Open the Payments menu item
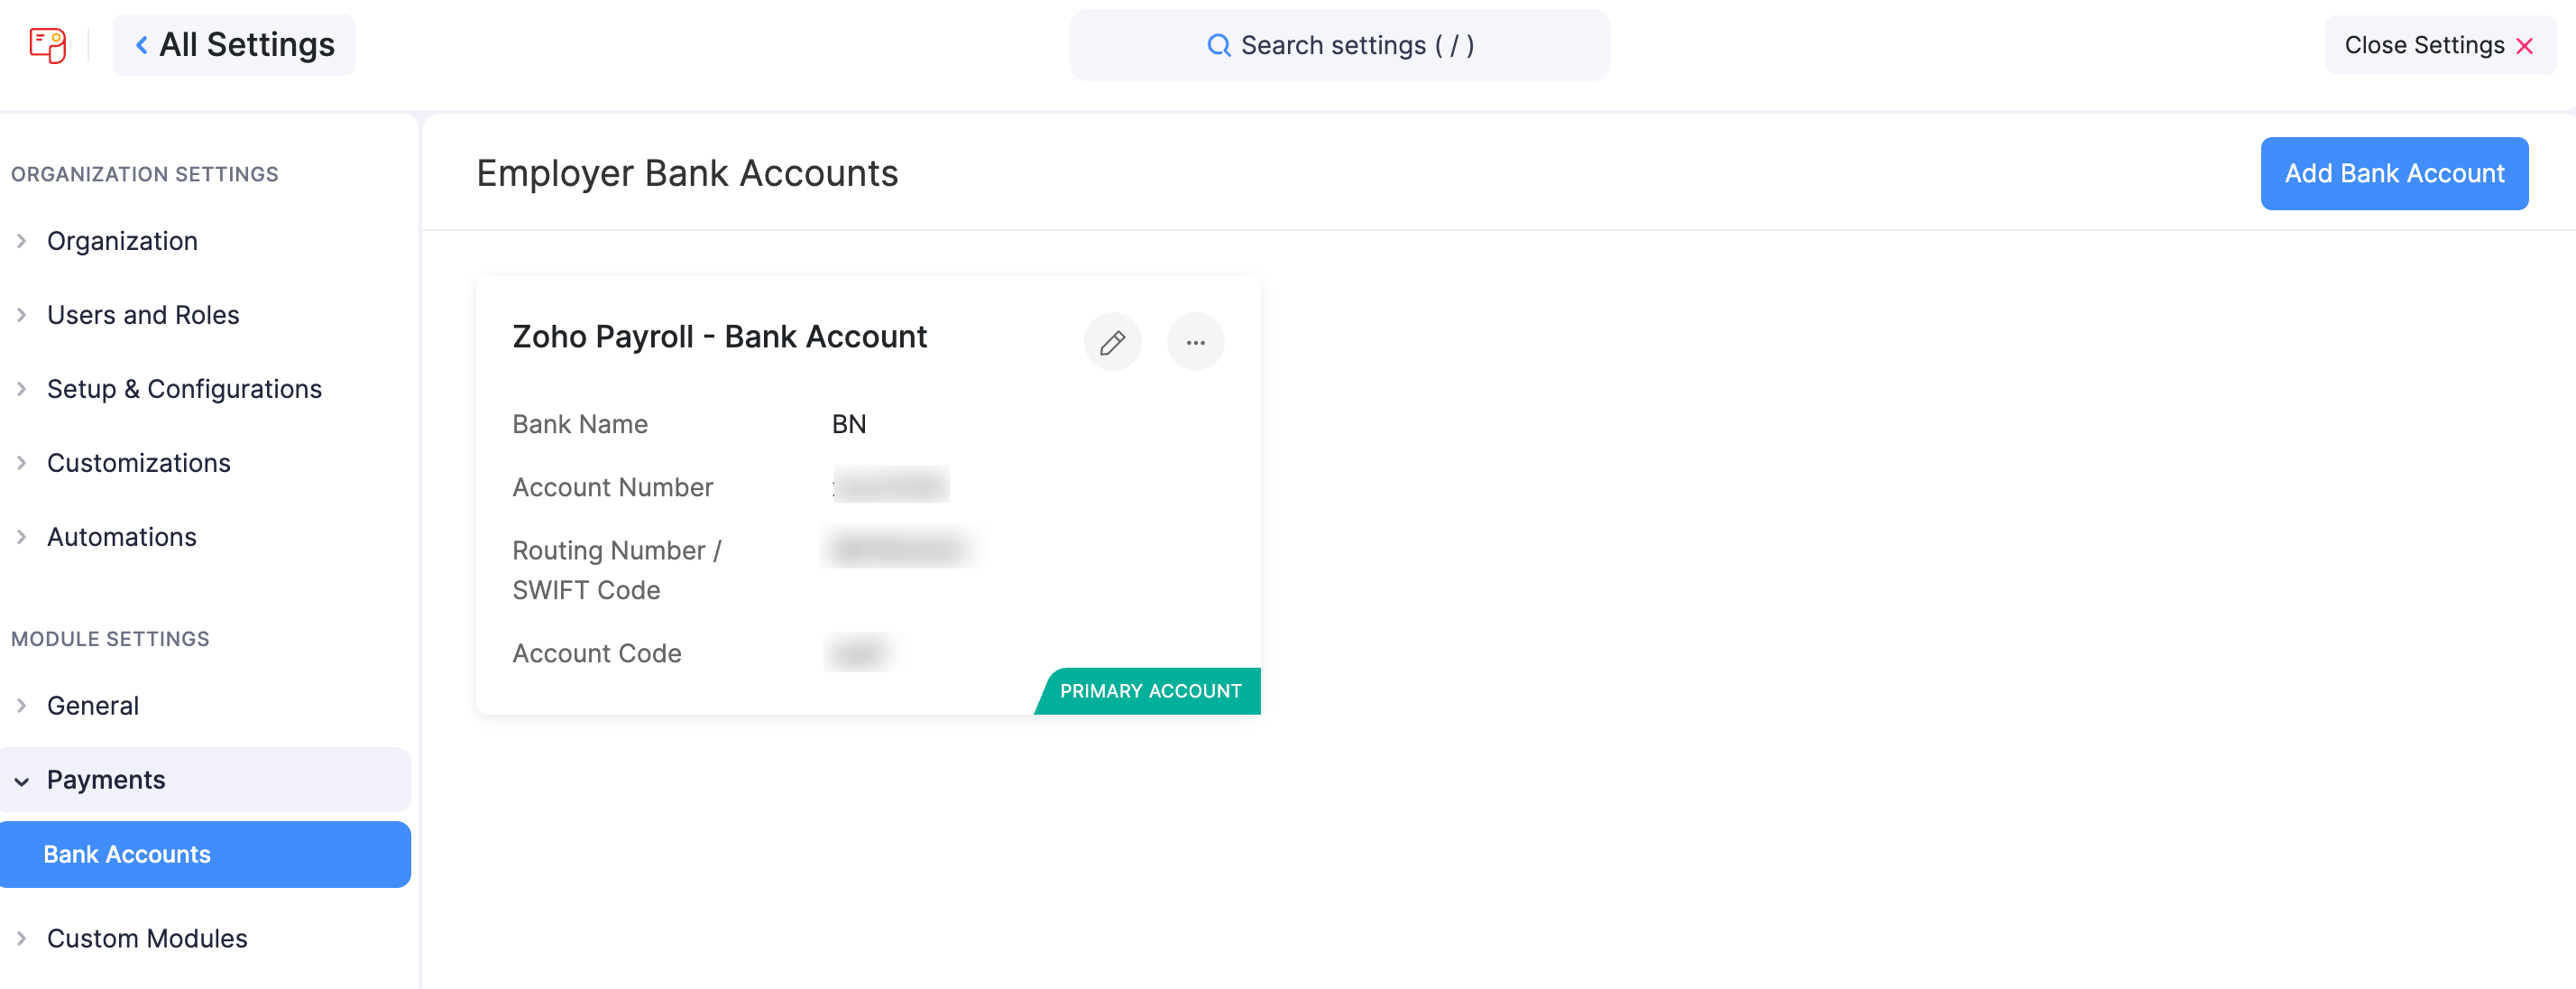The image size is (2576, 989). pyautogui.click(x=106, y=779)
